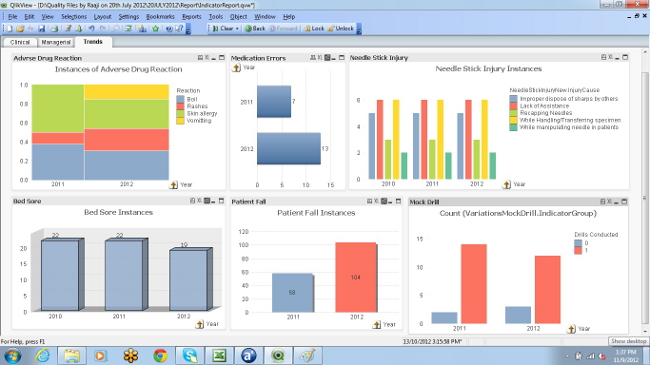
Task: Open the Selections menu
Action: (x=74, y=17)
